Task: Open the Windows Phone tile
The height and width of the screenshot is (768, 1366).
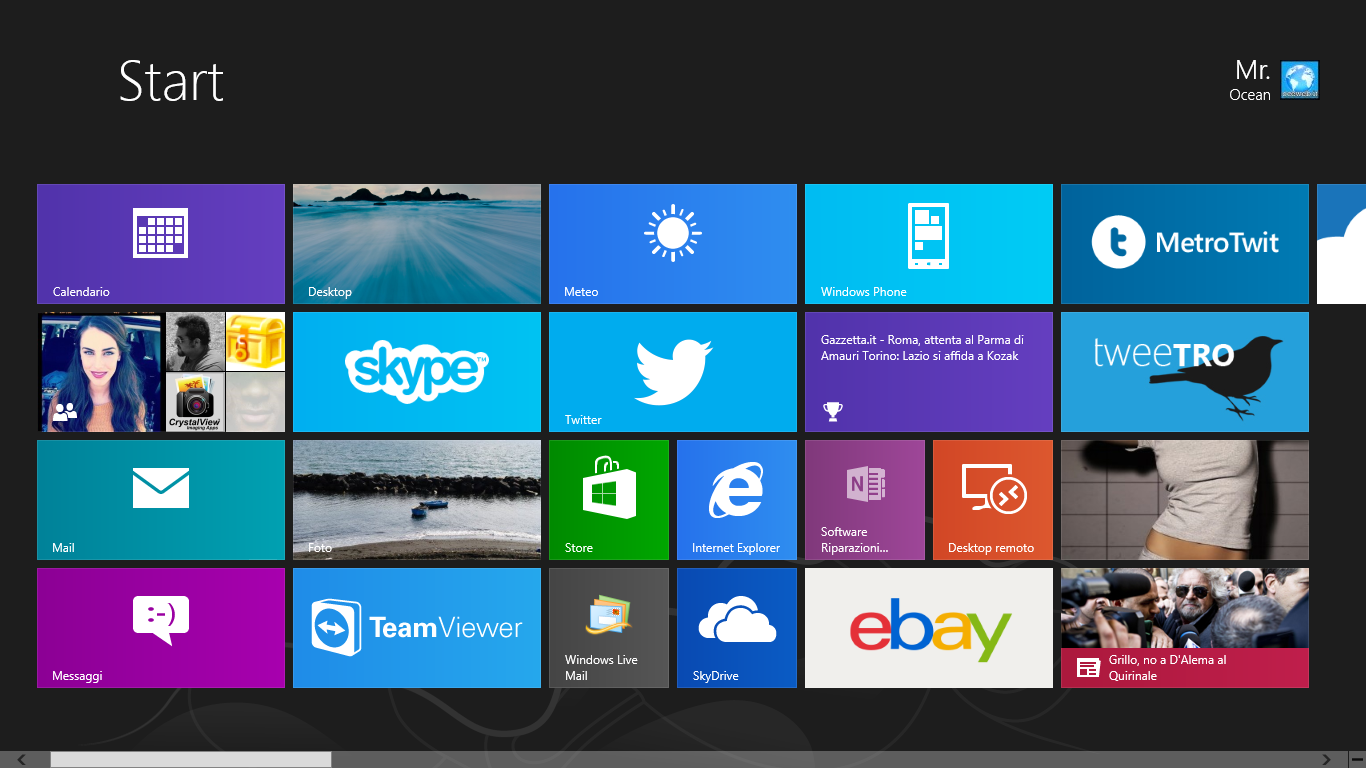Action: click(x=929, y=244)
